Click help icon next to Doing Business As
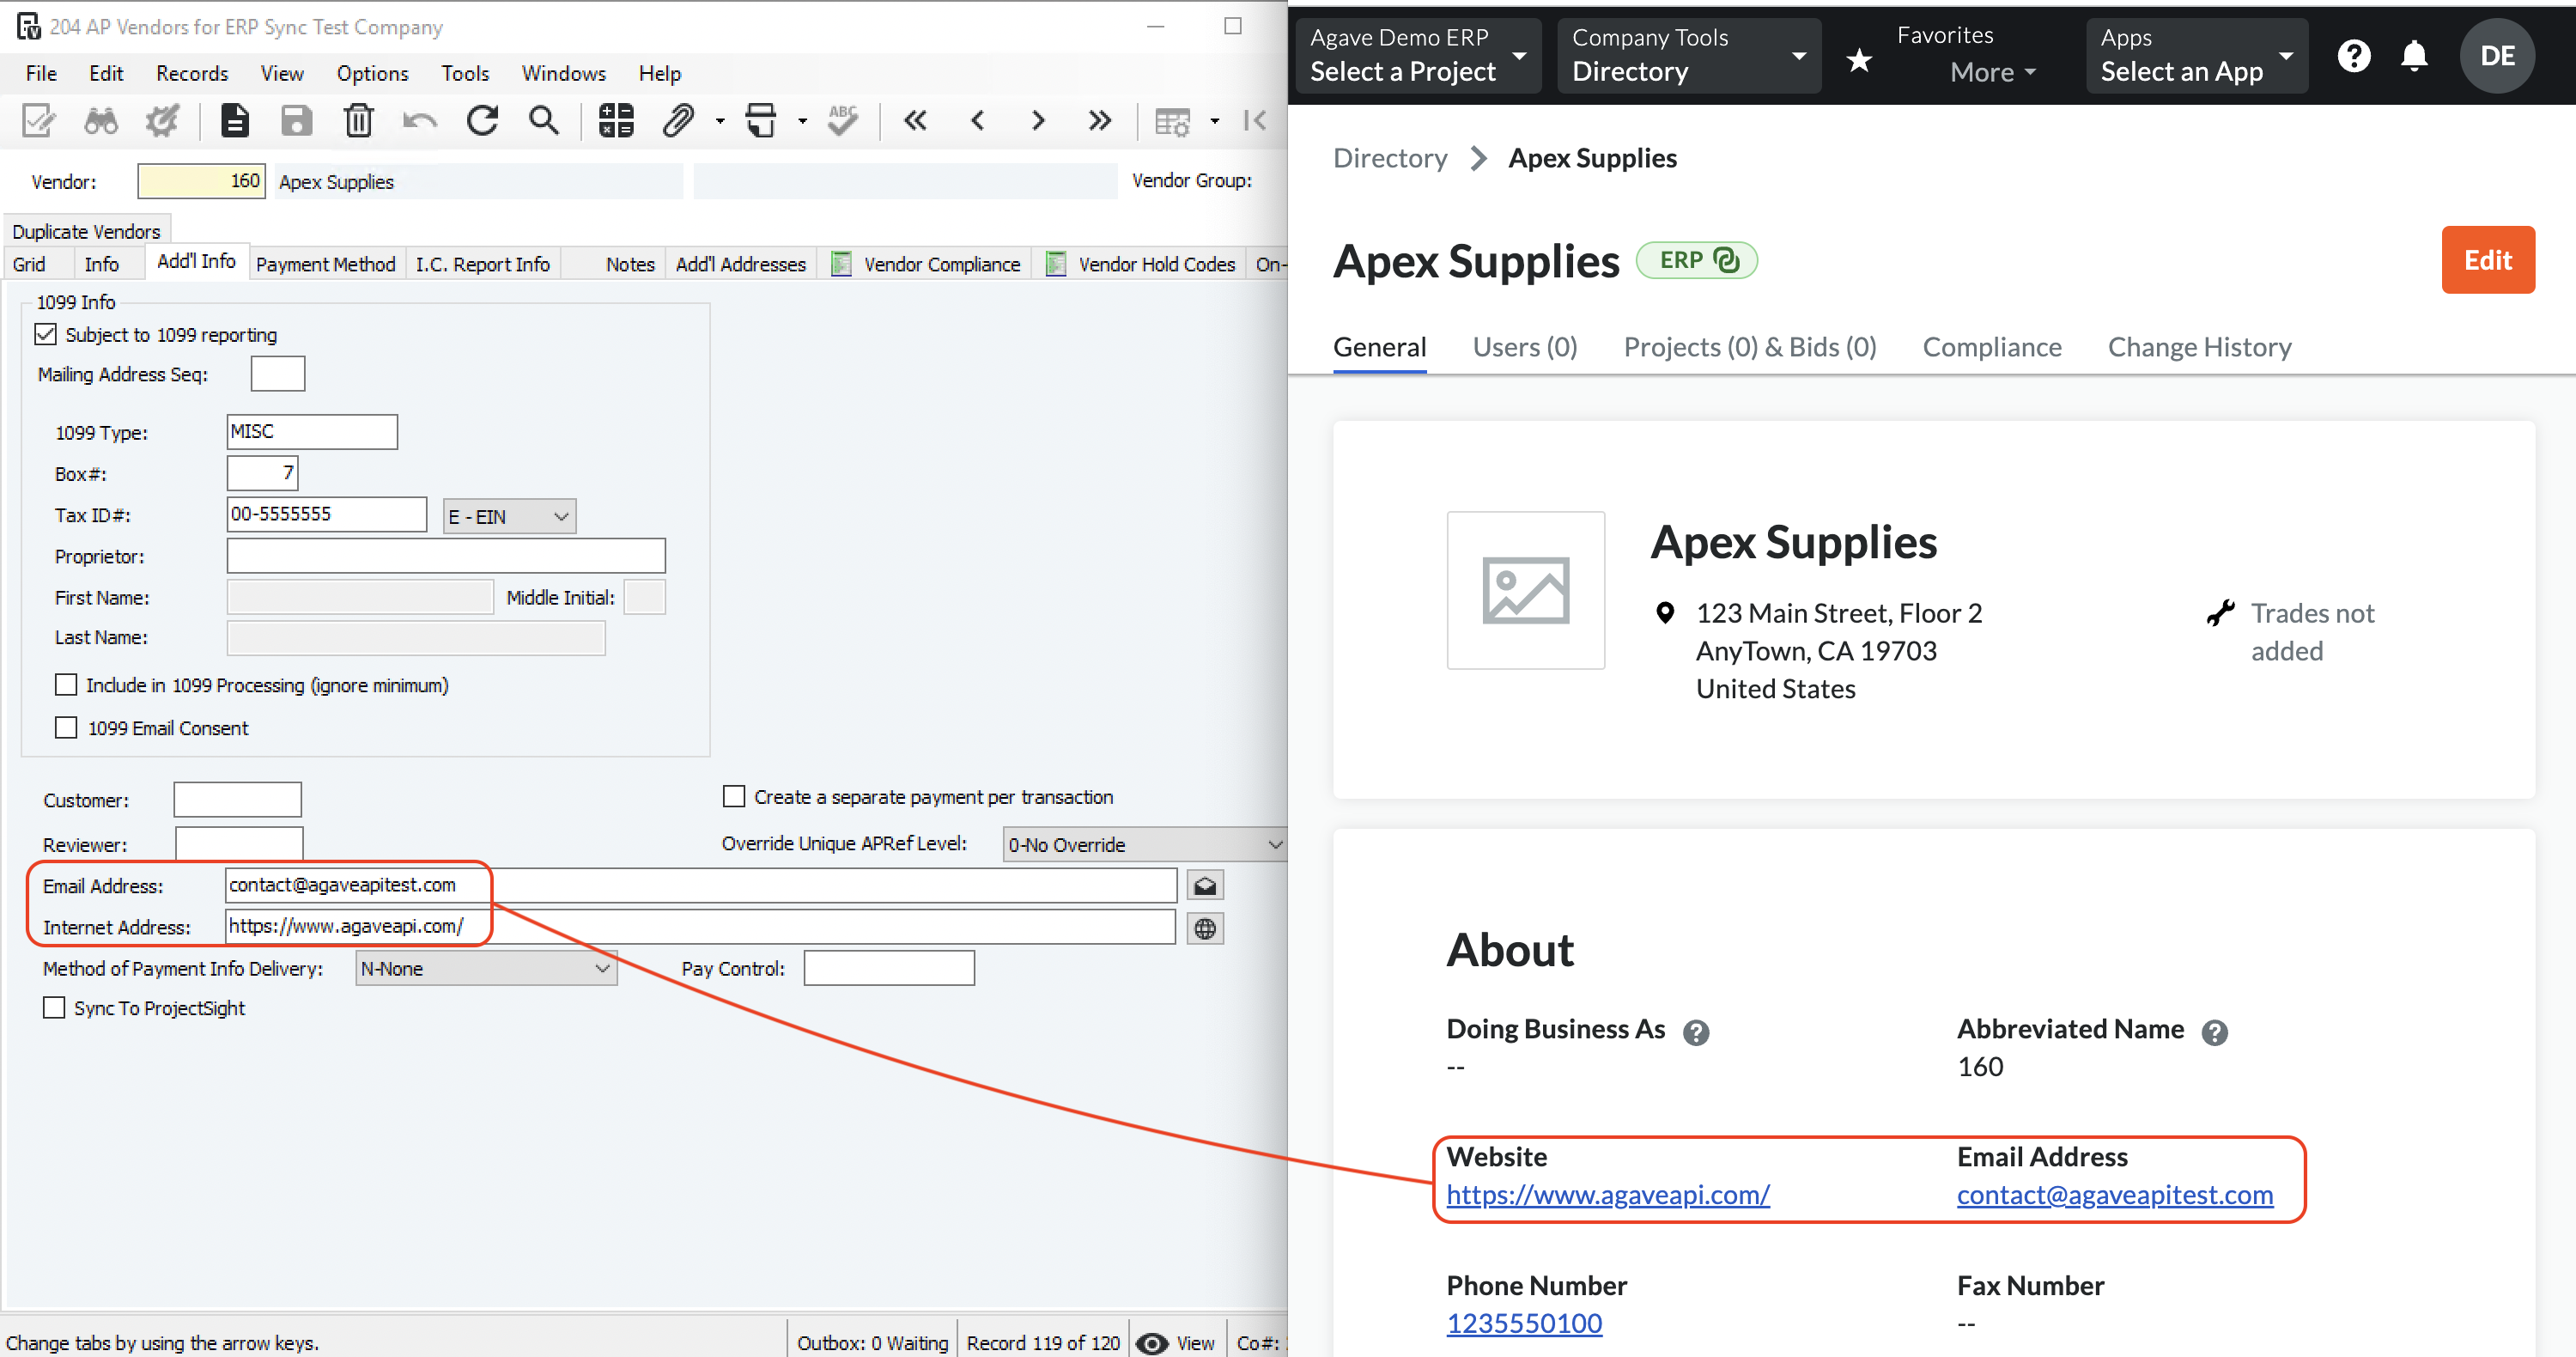The image size is (2576, 1357). 1696,1032
